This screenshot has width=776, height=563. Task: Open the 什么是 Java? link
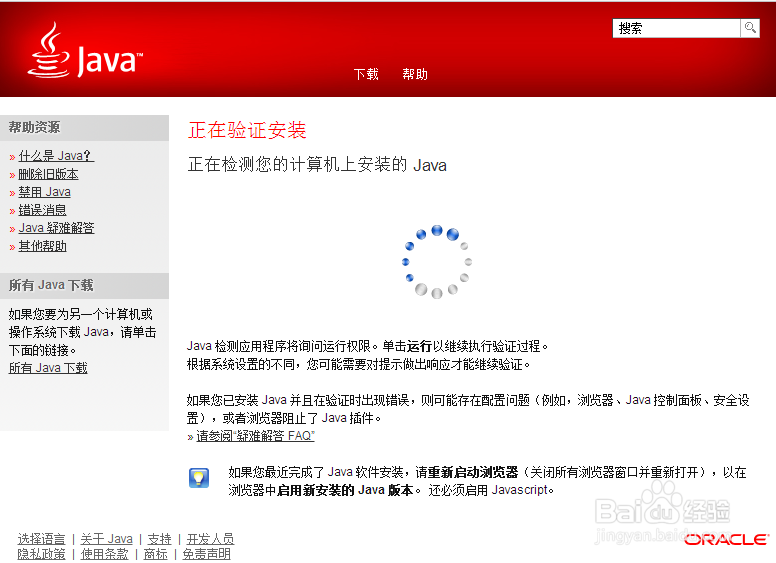pyautogui.click(x=56, y=156)
